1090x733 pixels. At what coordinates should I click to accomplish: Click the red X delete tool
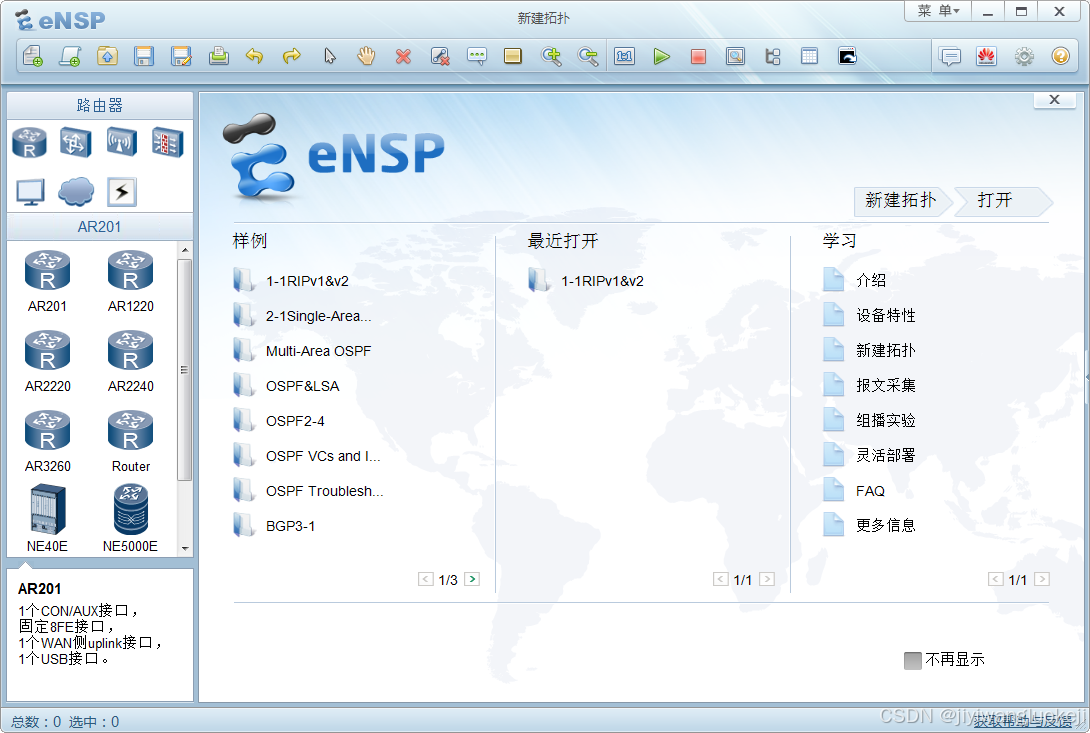403,57
